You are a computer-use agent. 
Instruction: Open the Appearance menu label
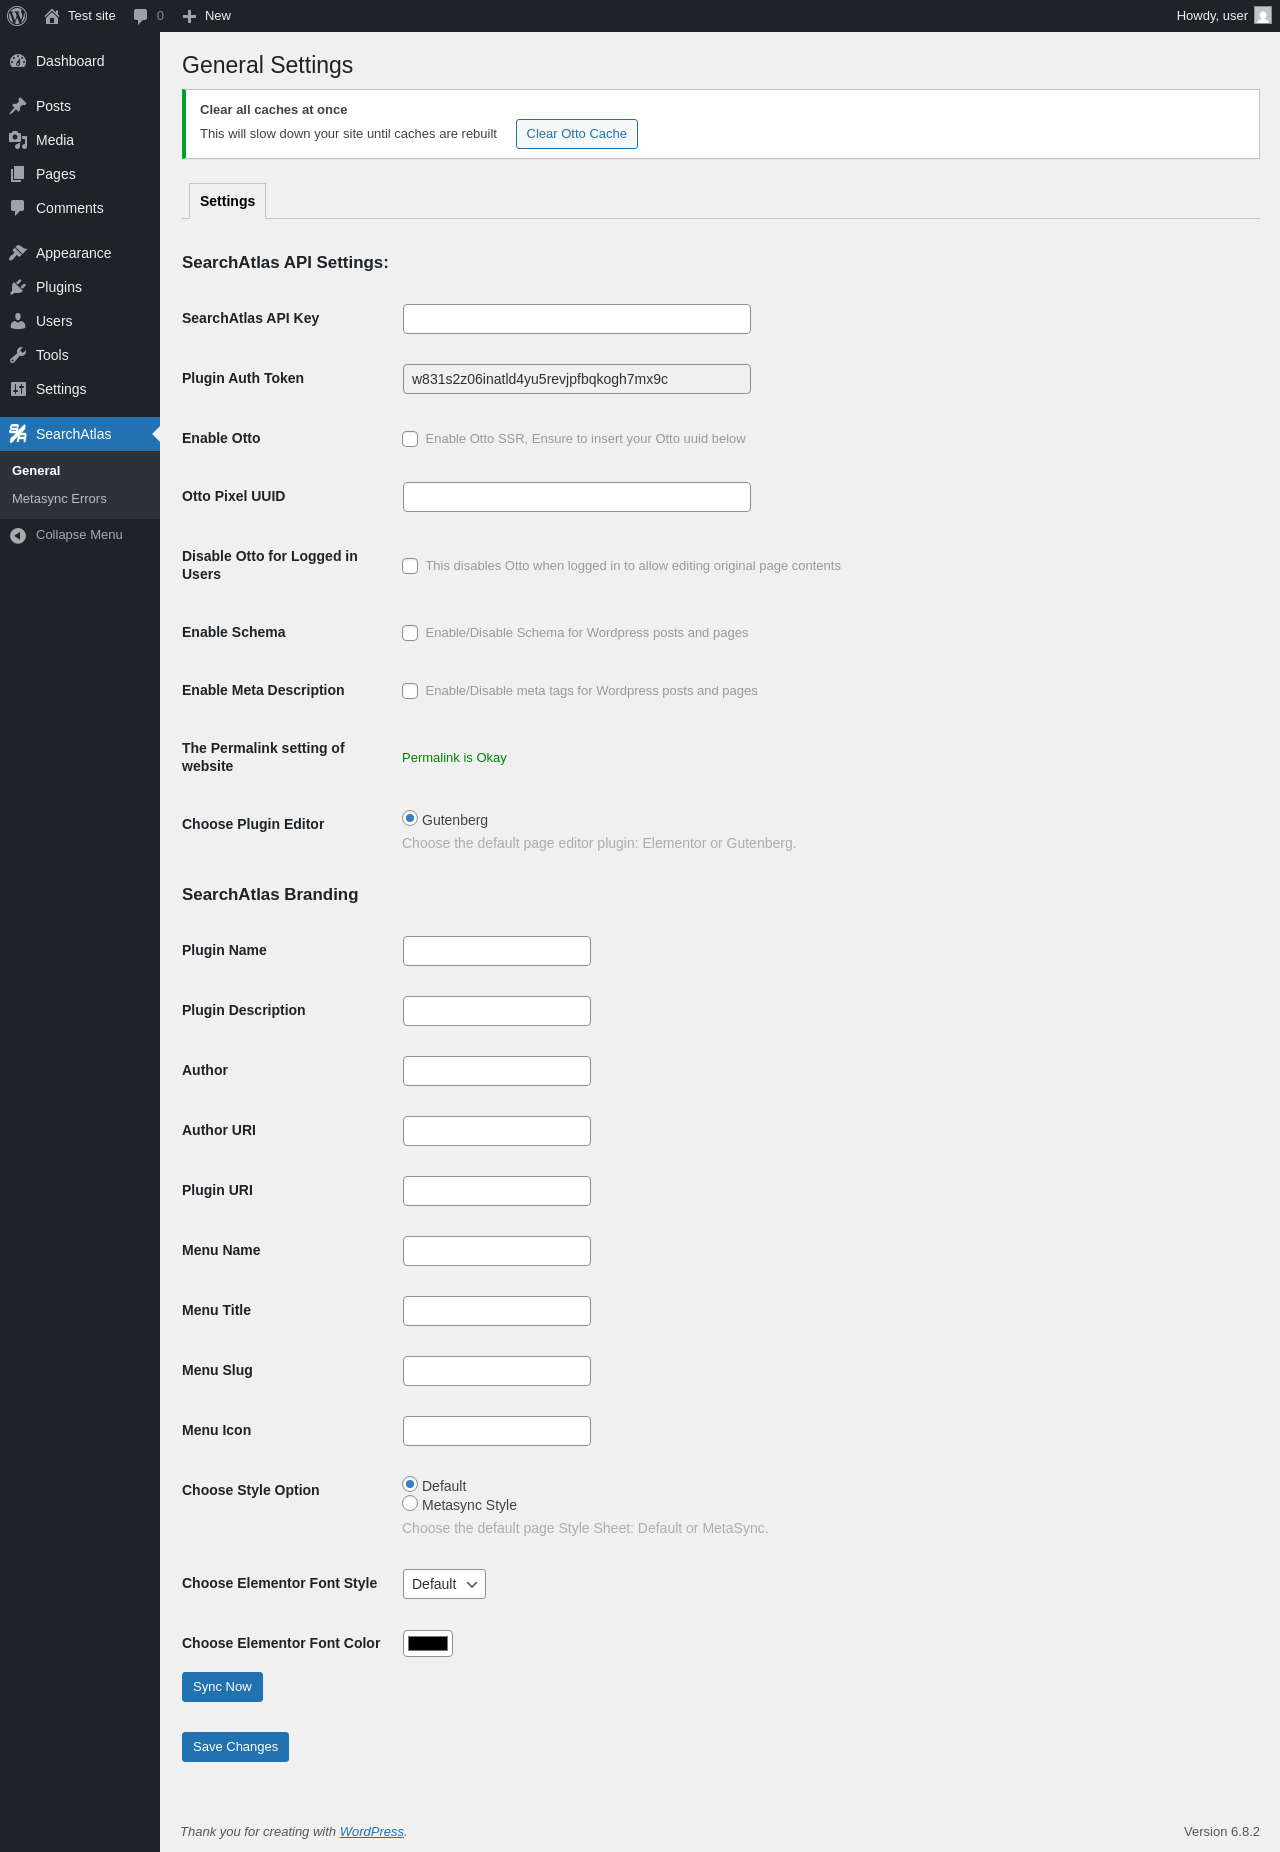point(73,253)
